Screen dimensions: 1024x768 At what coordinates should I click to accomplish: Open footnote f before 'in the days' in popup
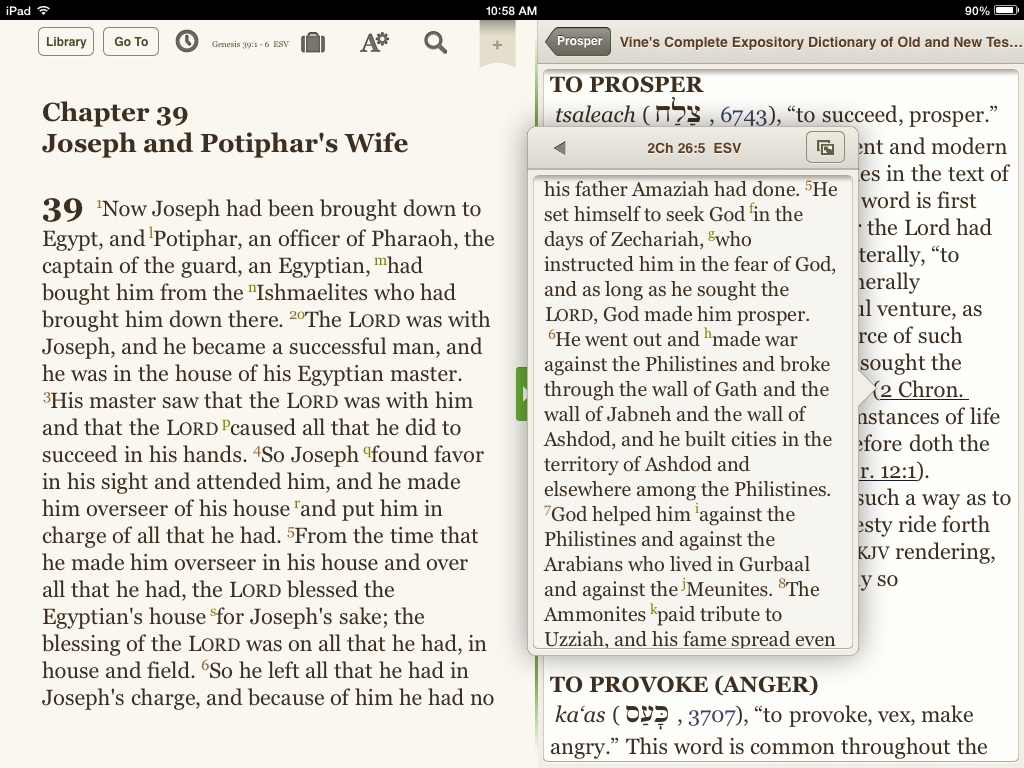(751, 210)
